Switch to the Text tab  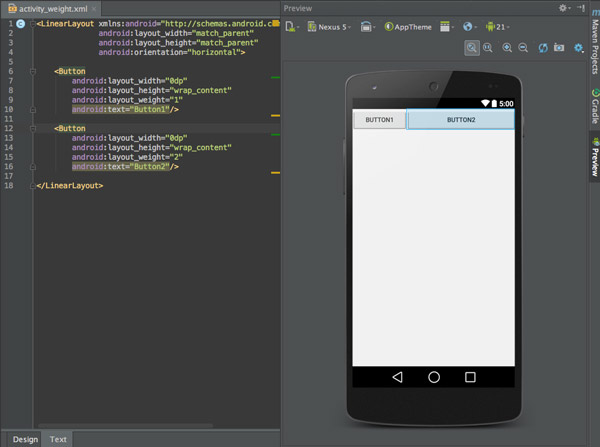click(x=58, y=439)
